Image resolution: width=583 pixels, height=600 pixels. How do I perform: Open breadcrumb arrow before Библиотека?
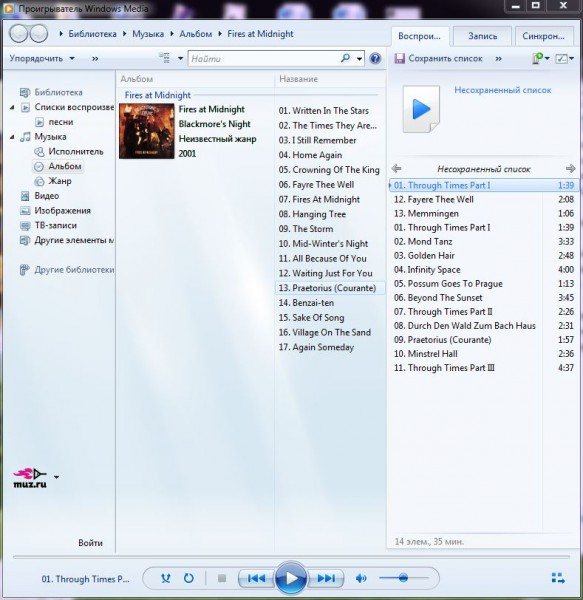click(x=61, y=34)
